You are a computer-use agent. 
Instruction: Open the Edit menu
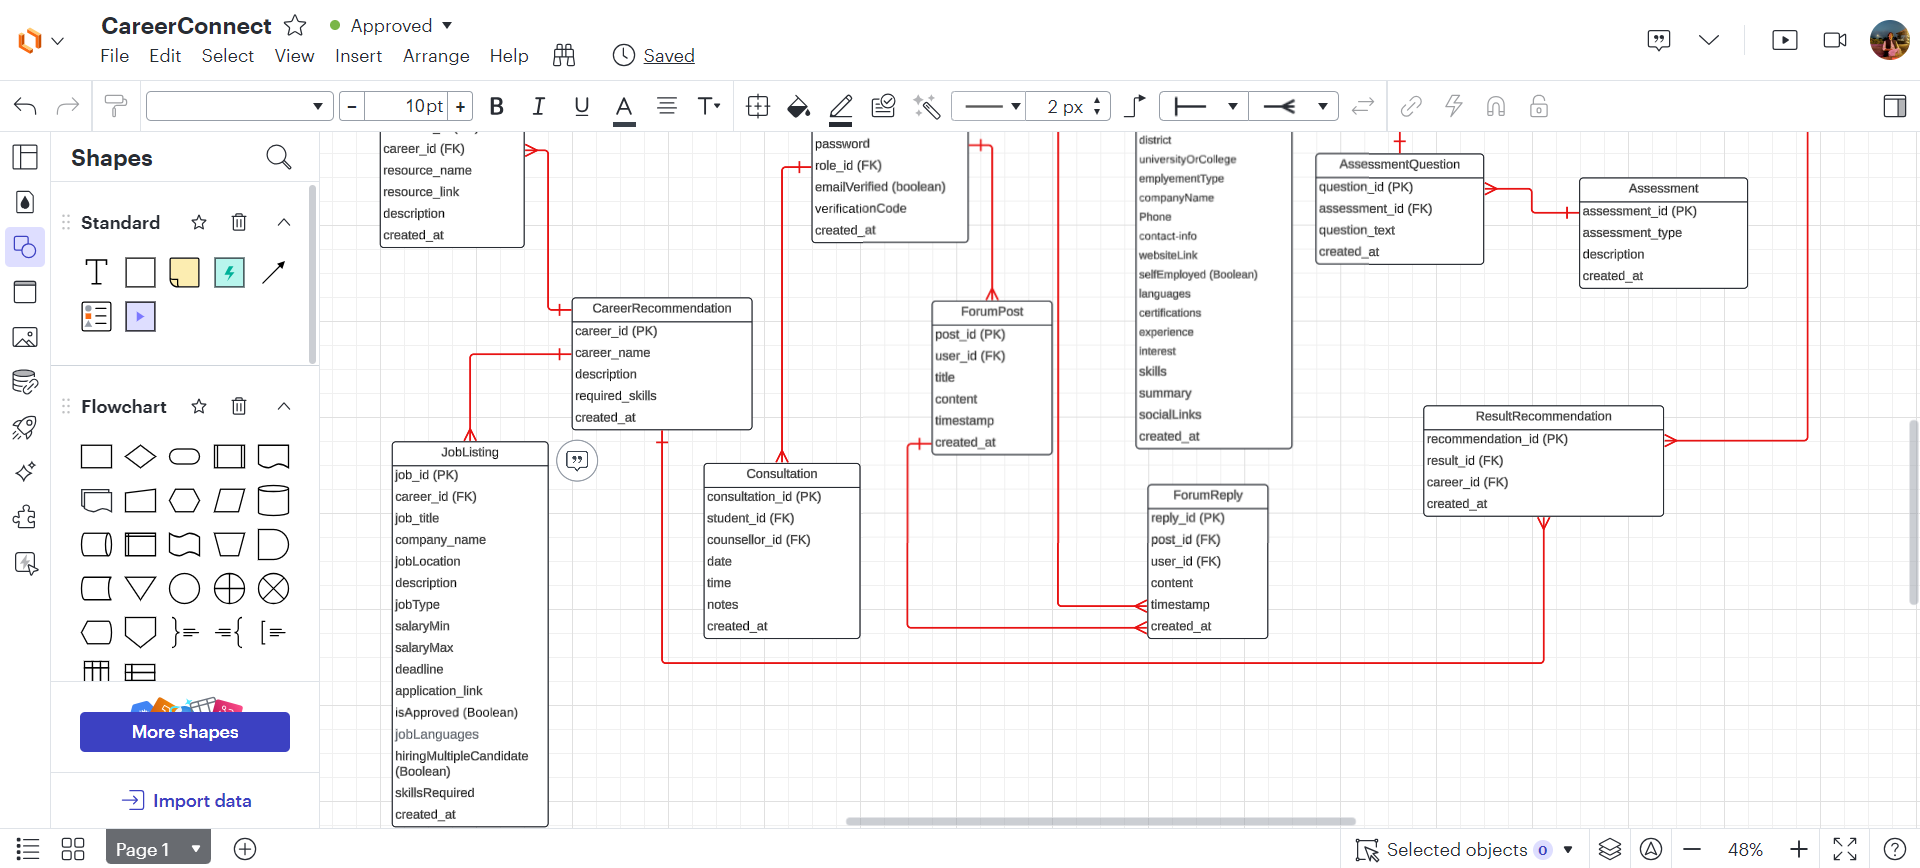(165, 56)
